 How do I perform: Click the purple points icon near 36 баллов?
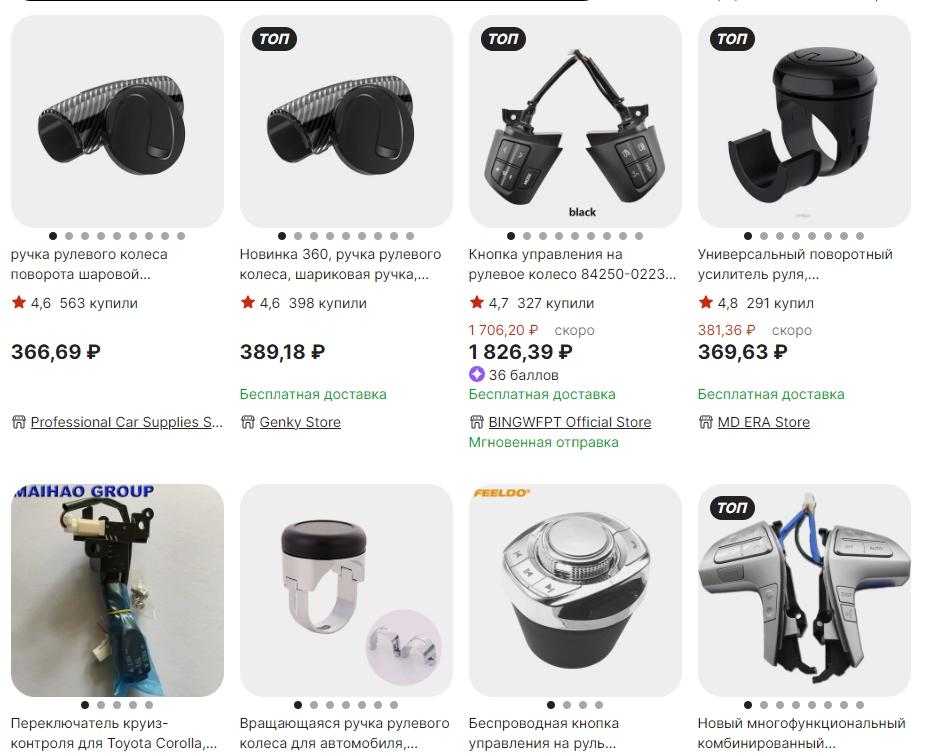tap(477, 375)
